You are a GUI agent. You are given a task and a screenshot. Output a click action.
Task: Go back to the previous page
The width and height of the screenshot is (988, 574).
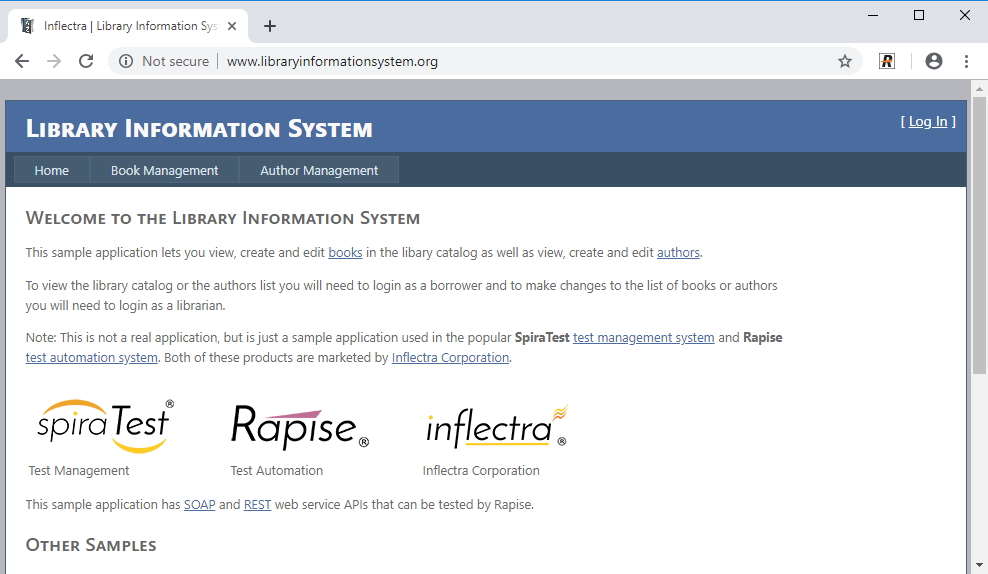pos(22,61)
